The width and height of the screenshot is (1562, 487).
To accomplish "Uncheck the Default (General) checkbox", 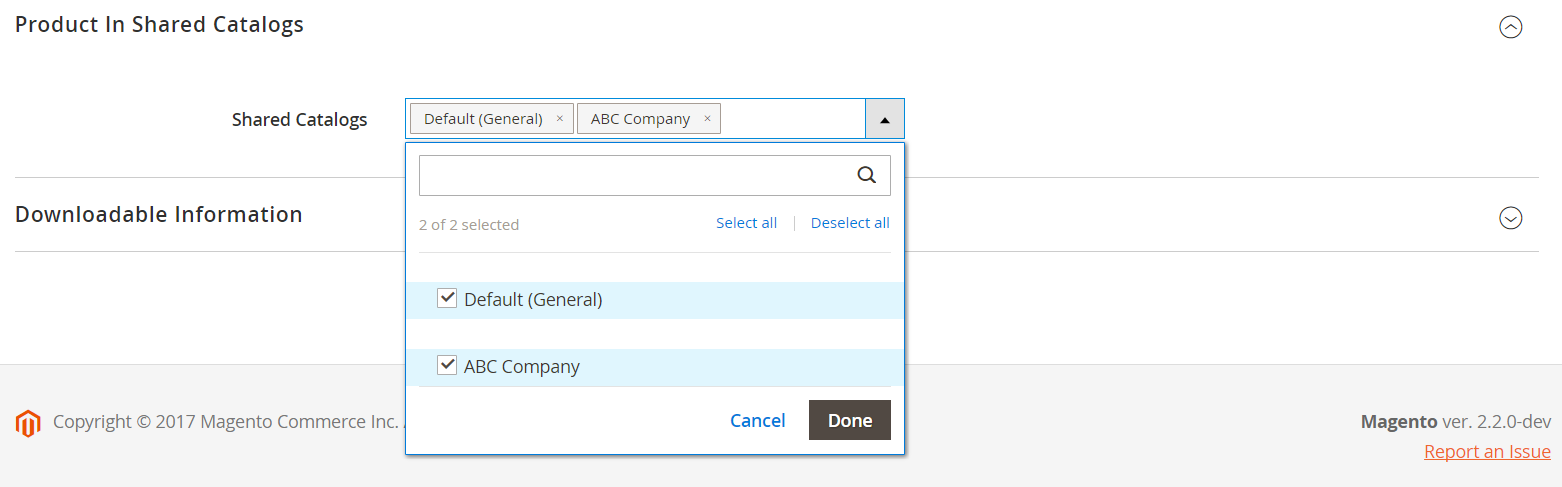I will (447, 298).
